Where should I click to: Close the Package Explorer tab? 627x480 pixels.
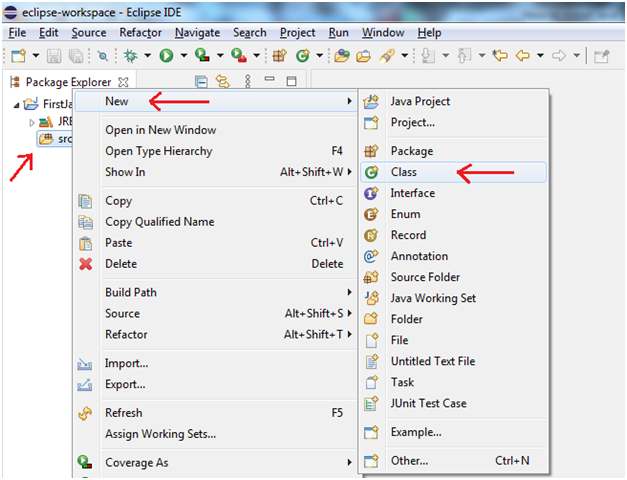point(124,82)
